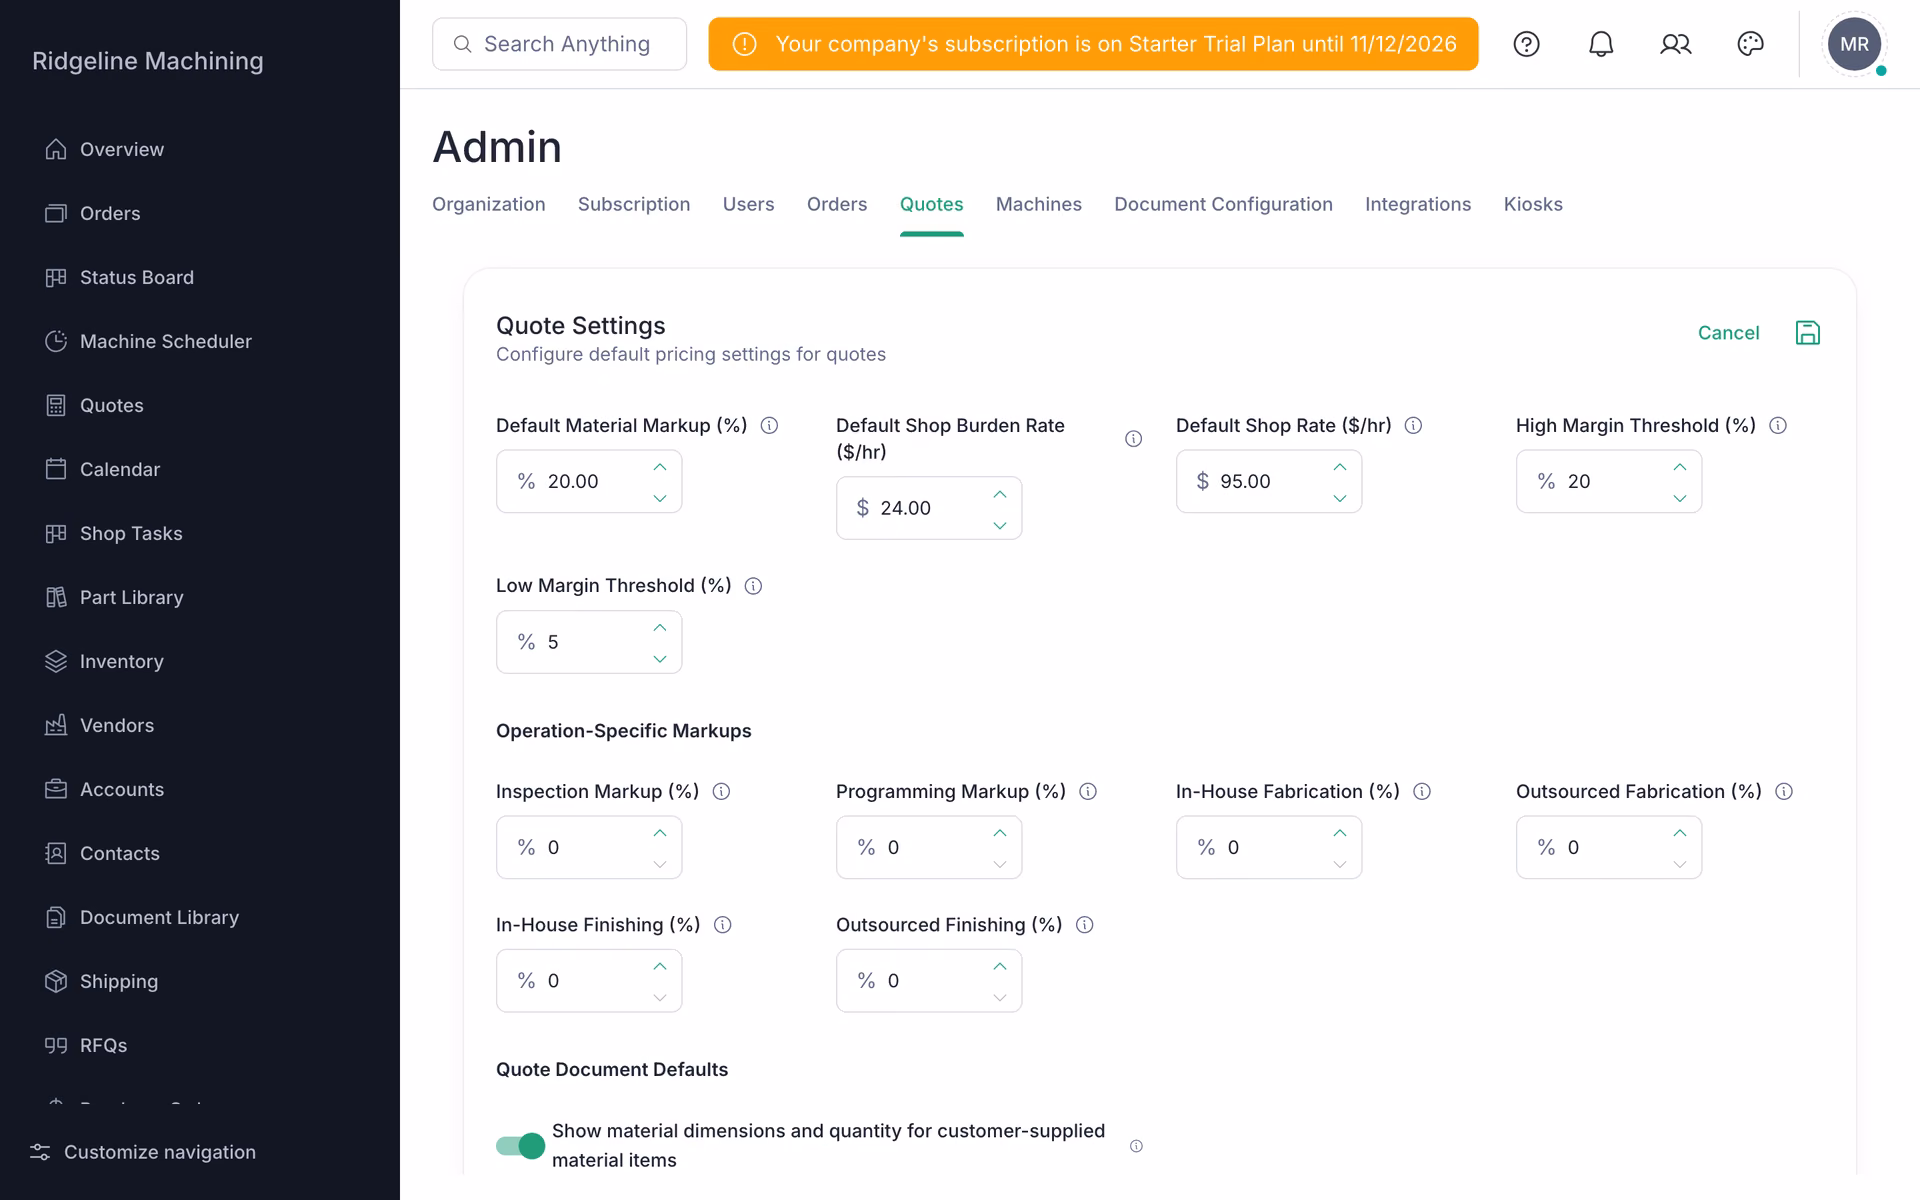
Task: Decrease Default Shop Burden Rate with down arrow
Action: click(x=999, y=525)
